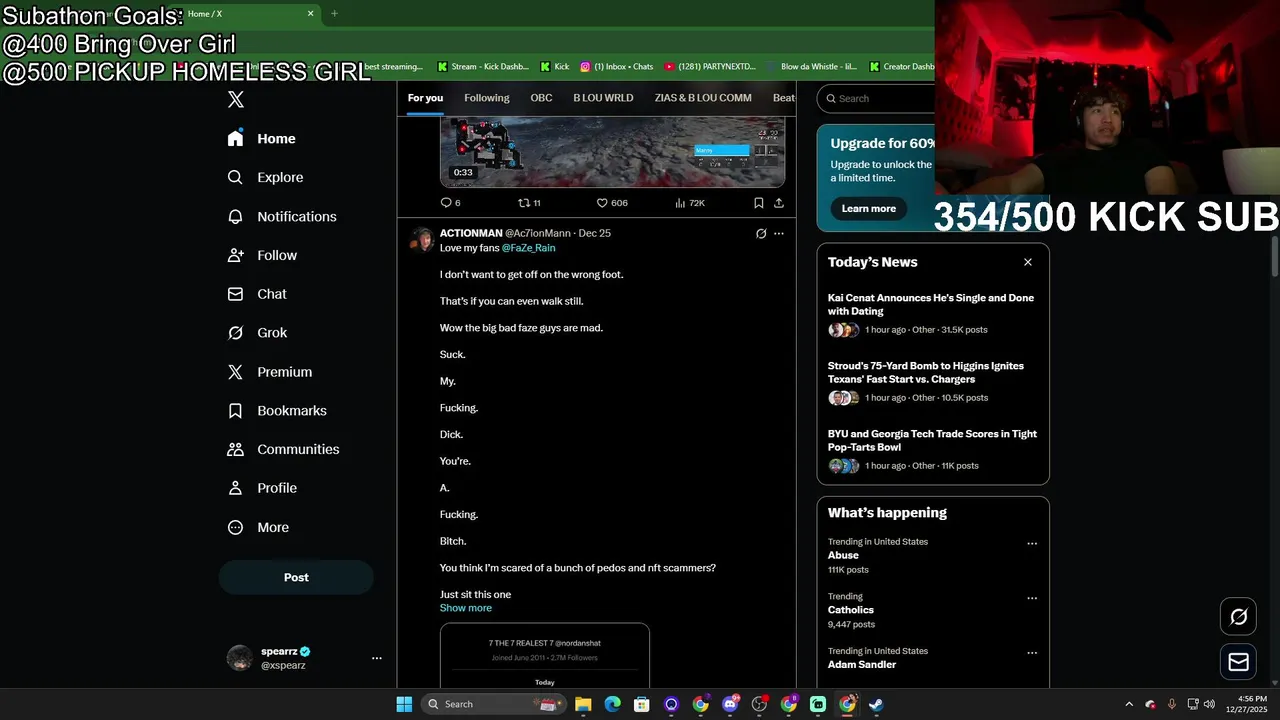
Task: Open Explore in the X sidebar
Action: [266, 177]
